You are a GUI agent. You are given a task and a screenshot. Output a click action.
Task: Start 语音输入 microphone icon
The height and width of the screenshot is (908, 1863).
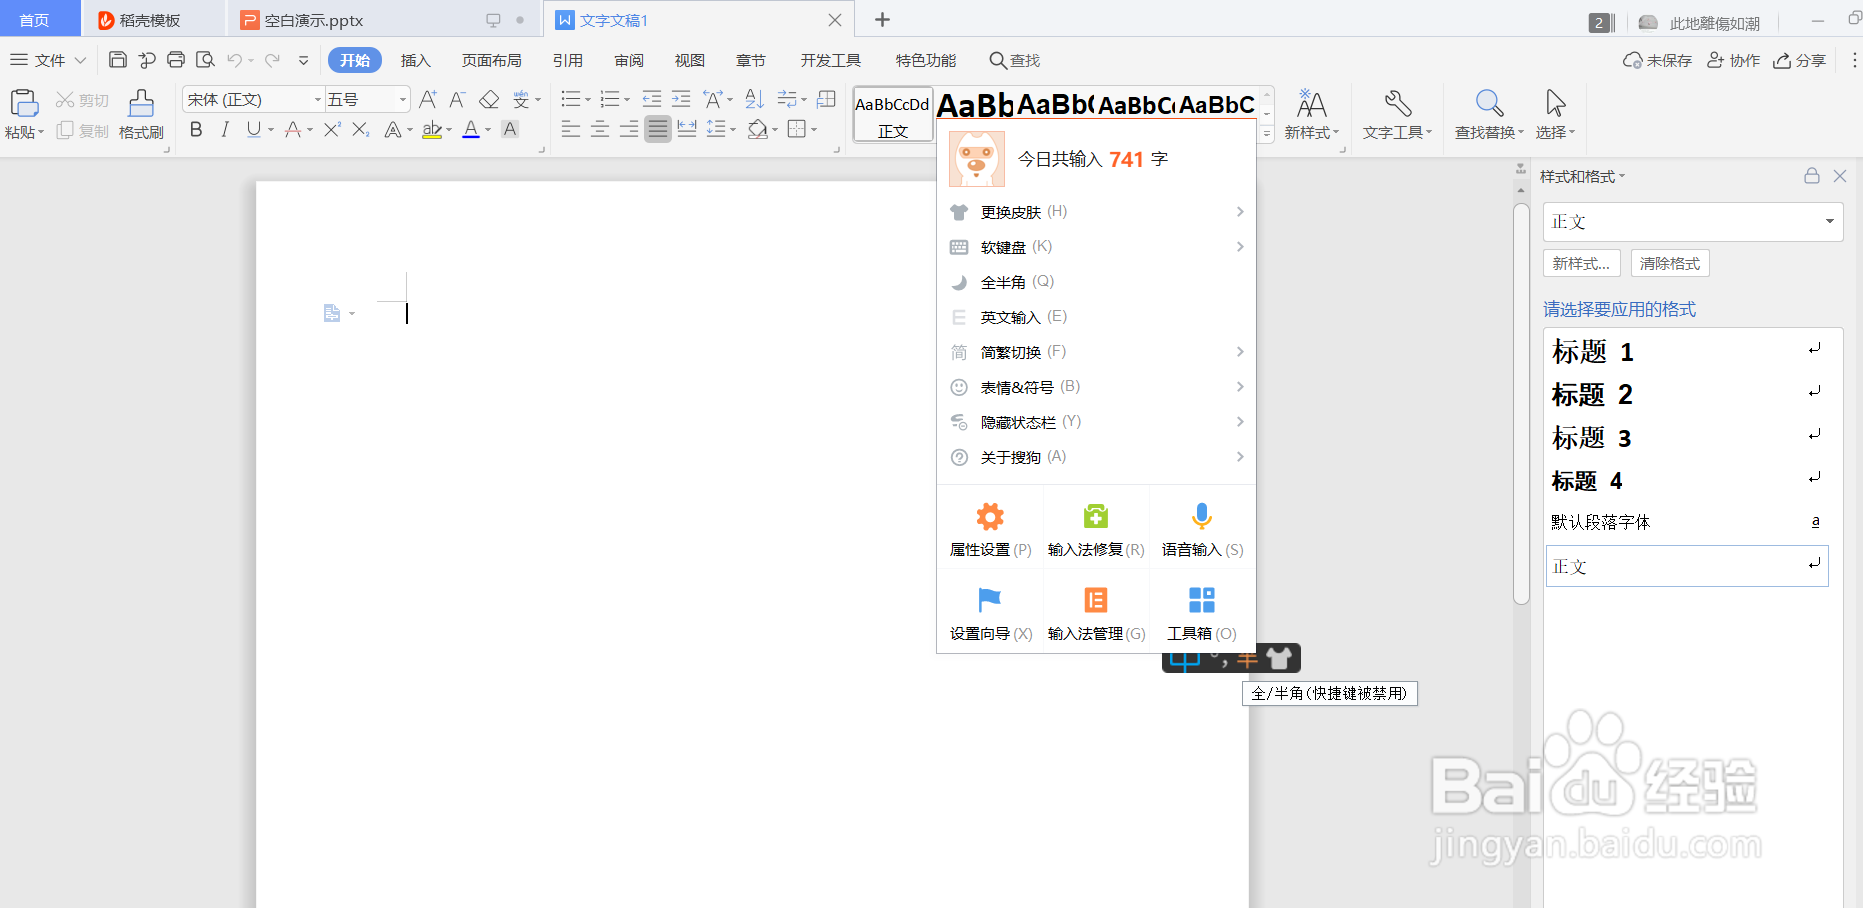[1202, 516]
